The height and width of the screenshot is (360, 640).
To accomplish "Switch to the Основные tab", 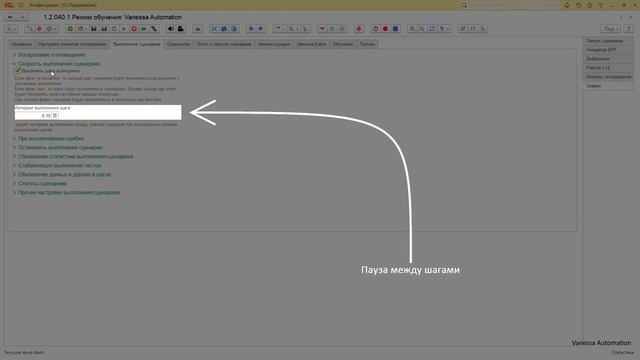I will click(x=21, y=44).
